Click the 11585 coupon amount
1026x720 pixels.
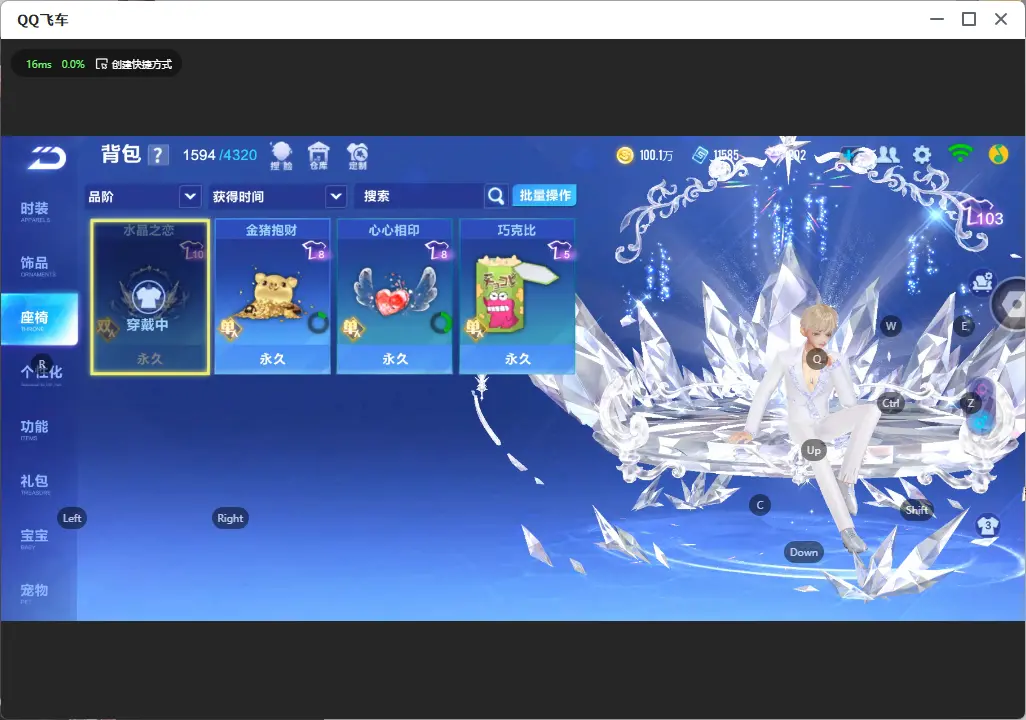pos(726,155)
